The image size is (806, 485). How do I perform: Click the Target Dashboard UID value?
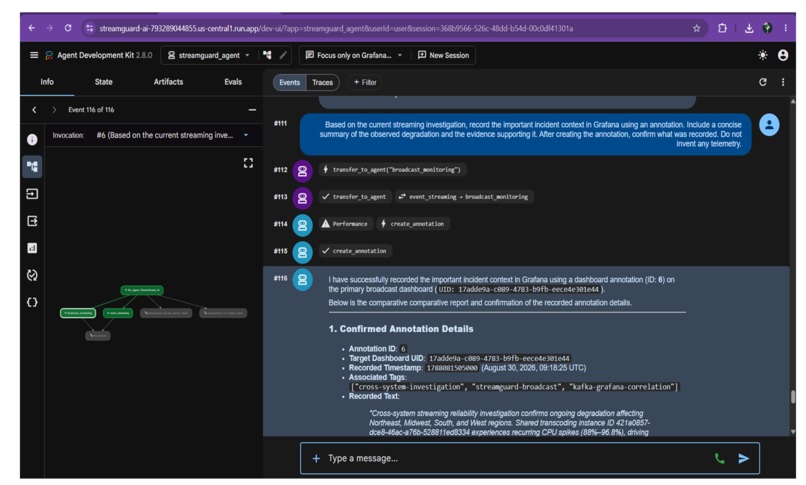coord(499,359)
